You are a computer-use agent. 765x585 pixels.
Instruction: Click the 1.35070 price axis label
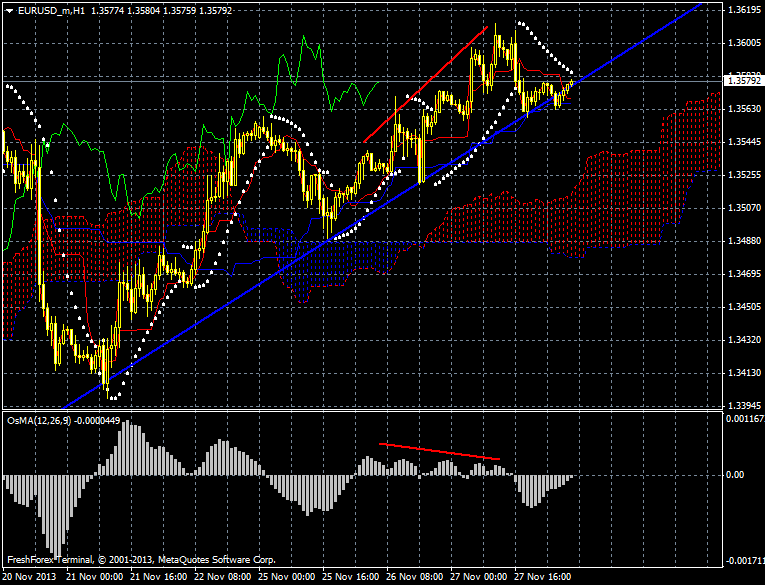(x=742, y=208)
